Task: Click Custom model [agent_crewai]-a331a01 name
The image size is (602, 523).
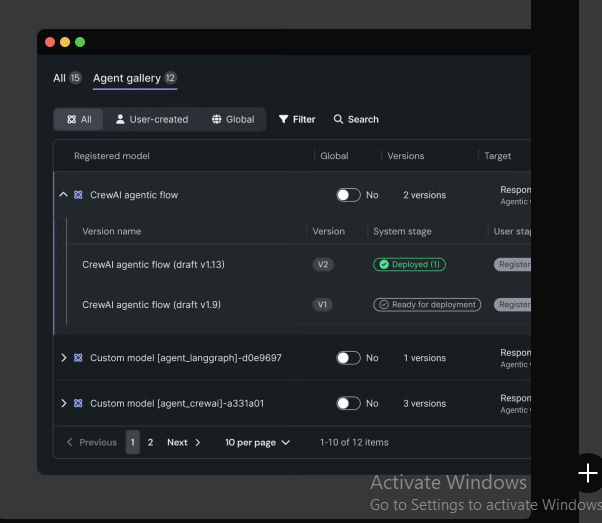Action: tap(177, 403)
